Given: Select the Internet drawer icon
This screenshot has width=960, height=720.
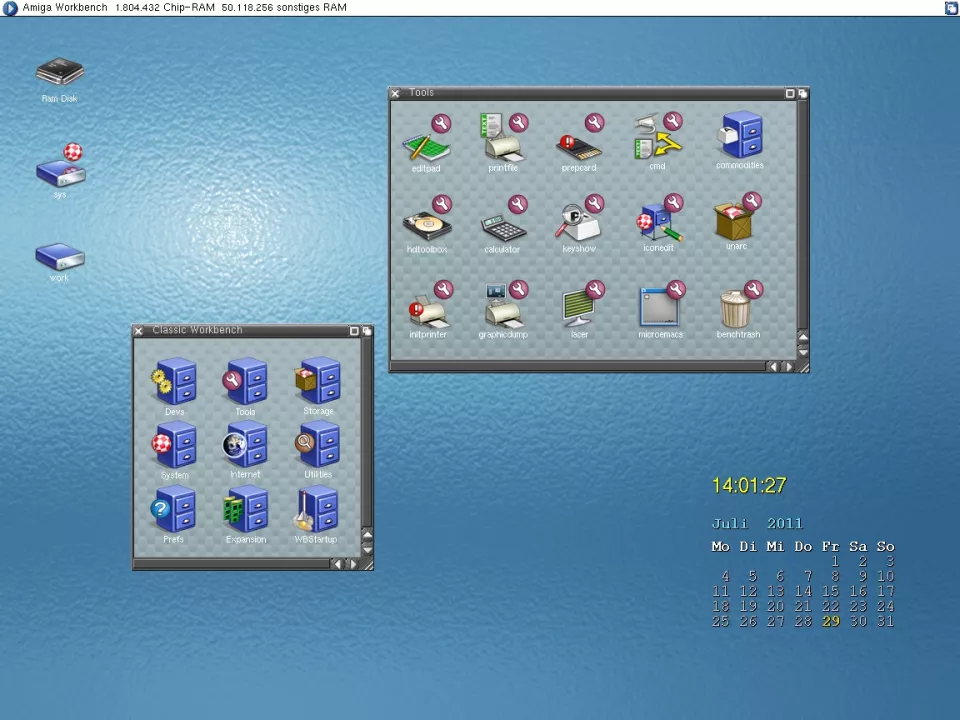Looking at the screenshot, I should 245,447.
